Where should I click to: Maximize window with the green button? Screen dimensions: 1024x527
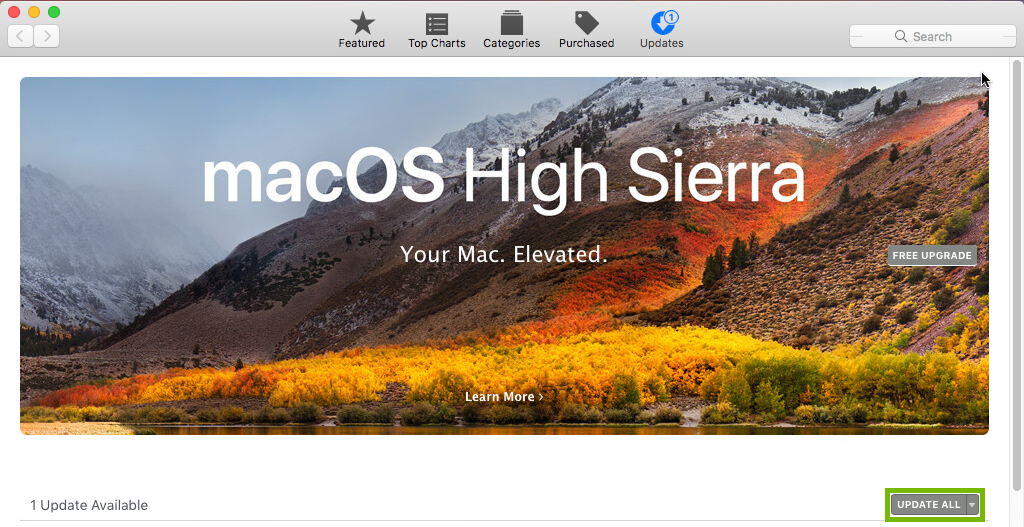point(54,12)
